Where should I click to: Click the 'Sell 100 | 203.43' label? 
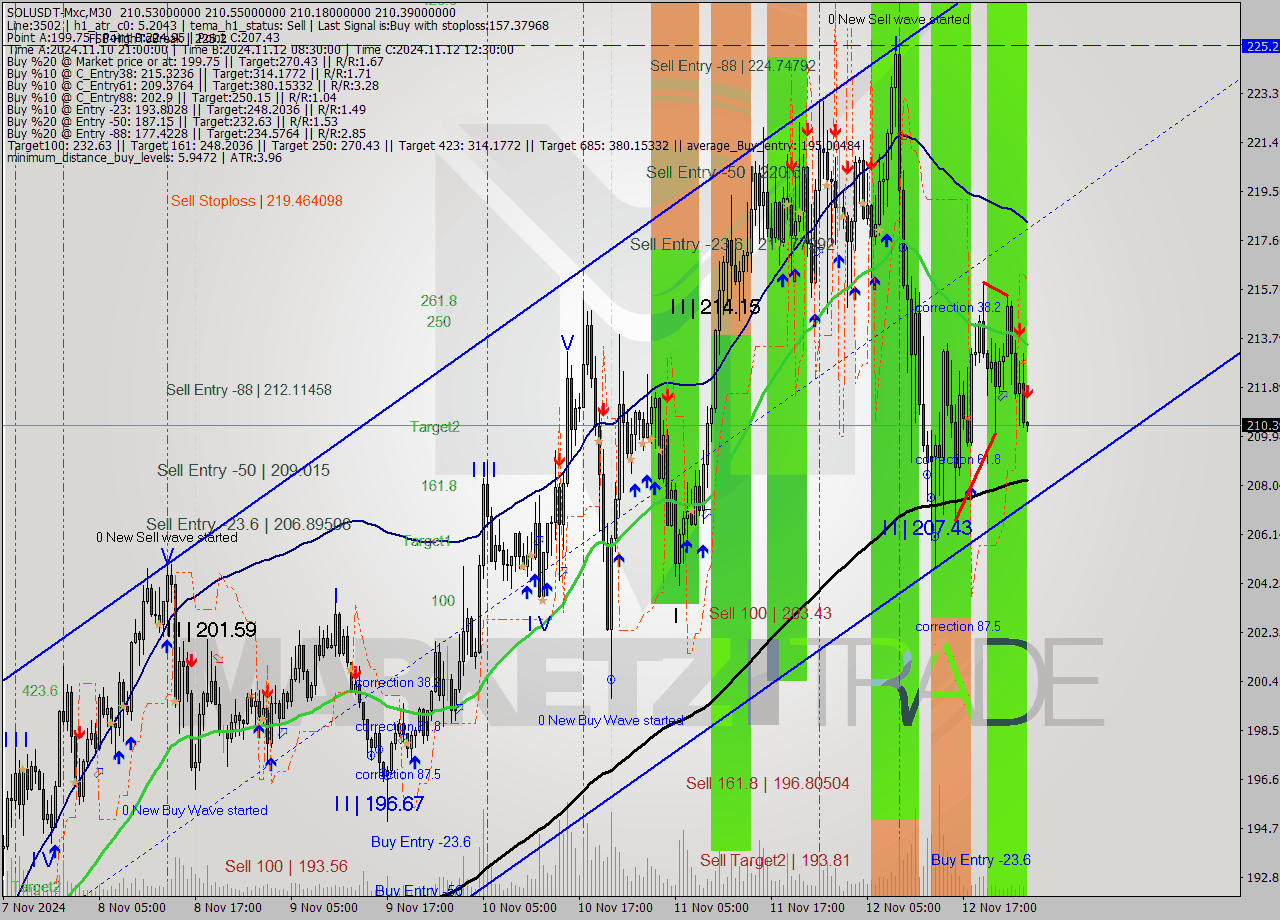770,613
